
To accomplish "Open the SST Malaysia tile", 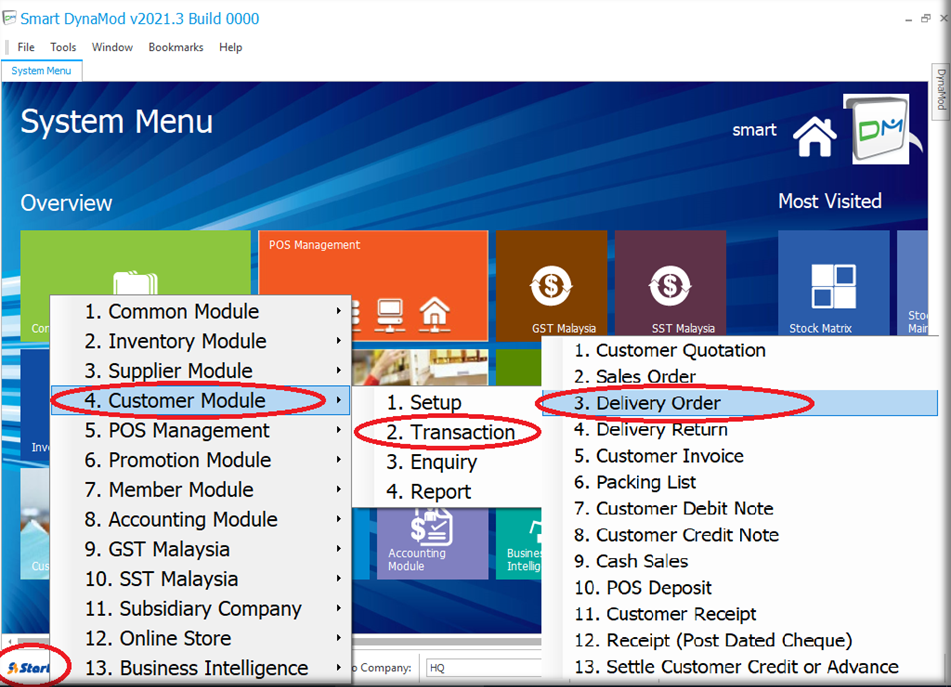I will point(669,286).
